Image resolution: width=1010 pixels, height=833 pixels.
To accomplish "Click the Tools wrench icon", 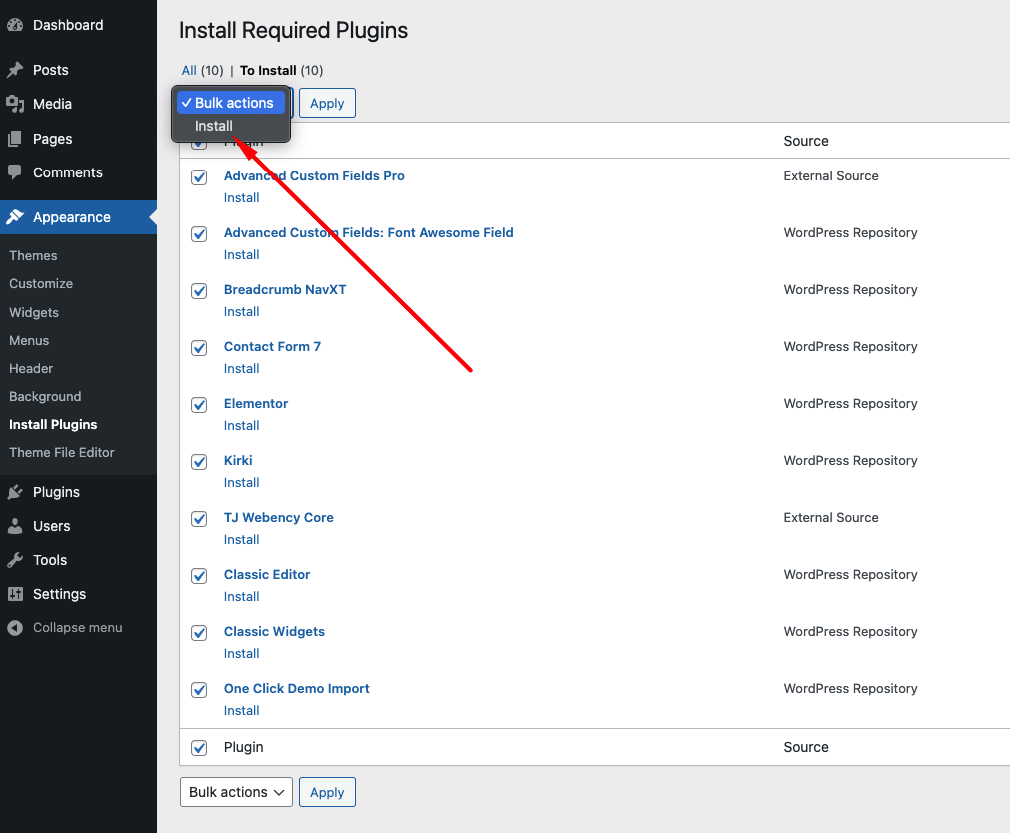I will click(15, 560).
